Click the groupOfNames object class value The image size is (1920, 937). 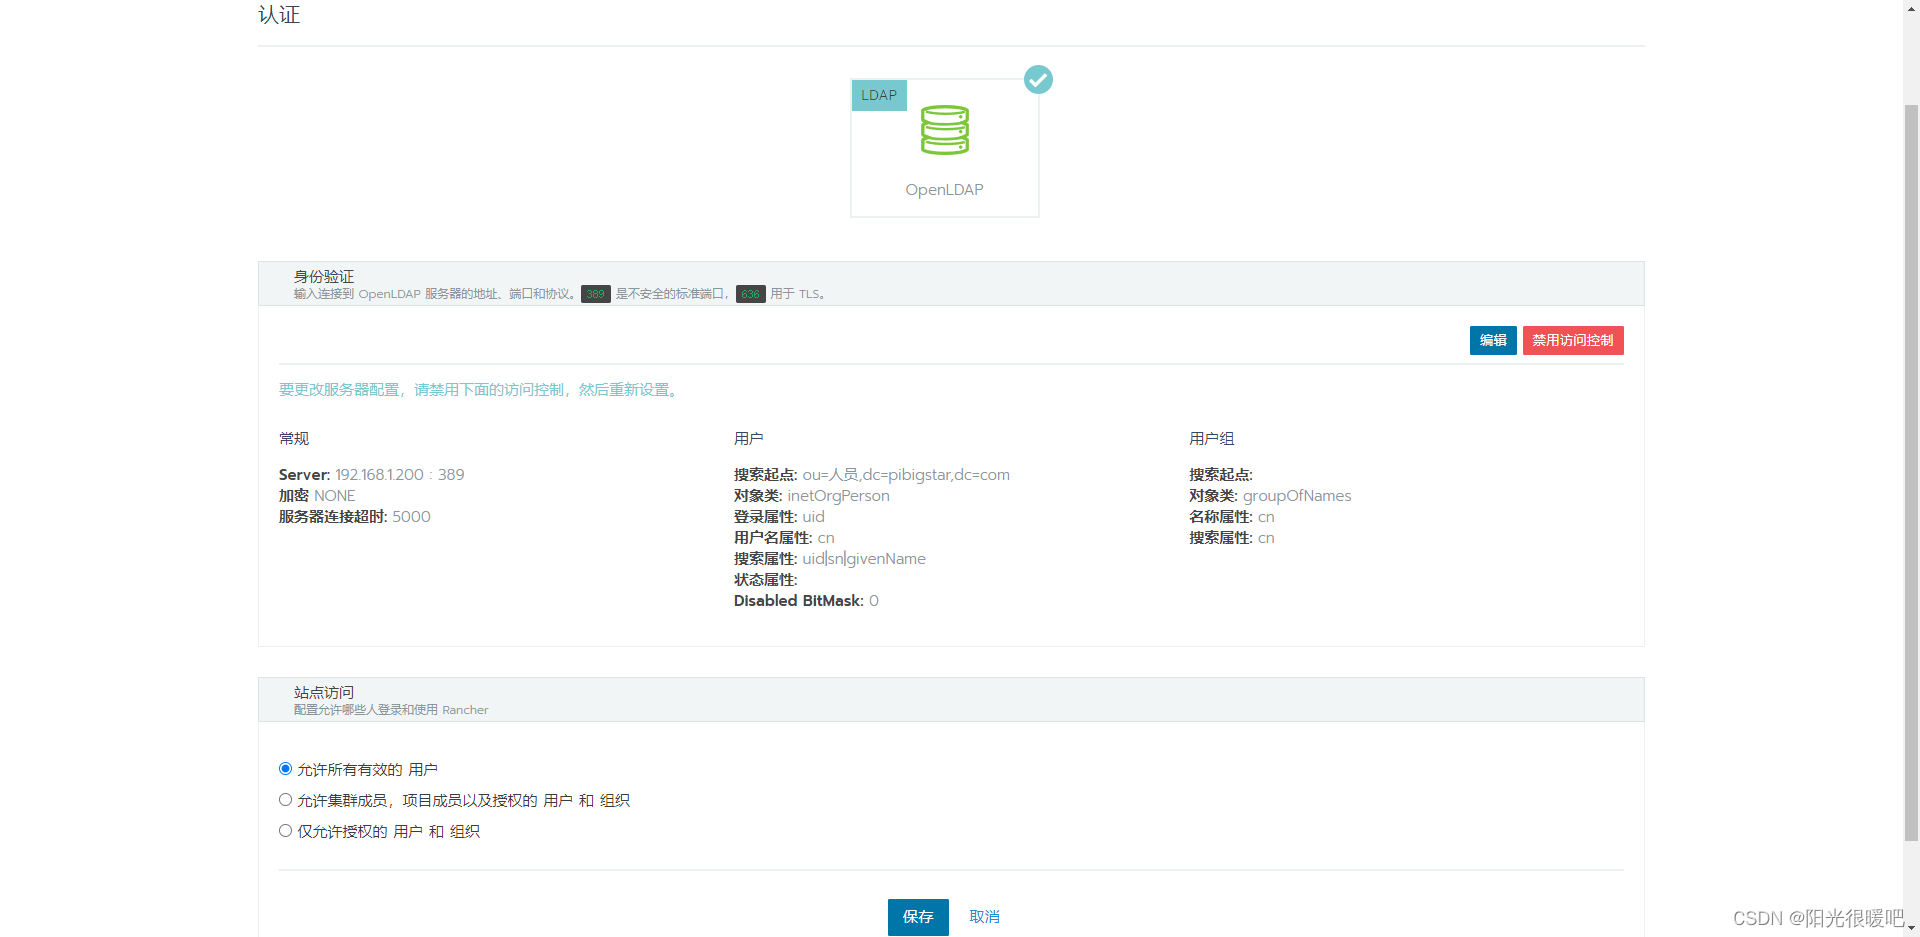click(x=1297, y=496)
